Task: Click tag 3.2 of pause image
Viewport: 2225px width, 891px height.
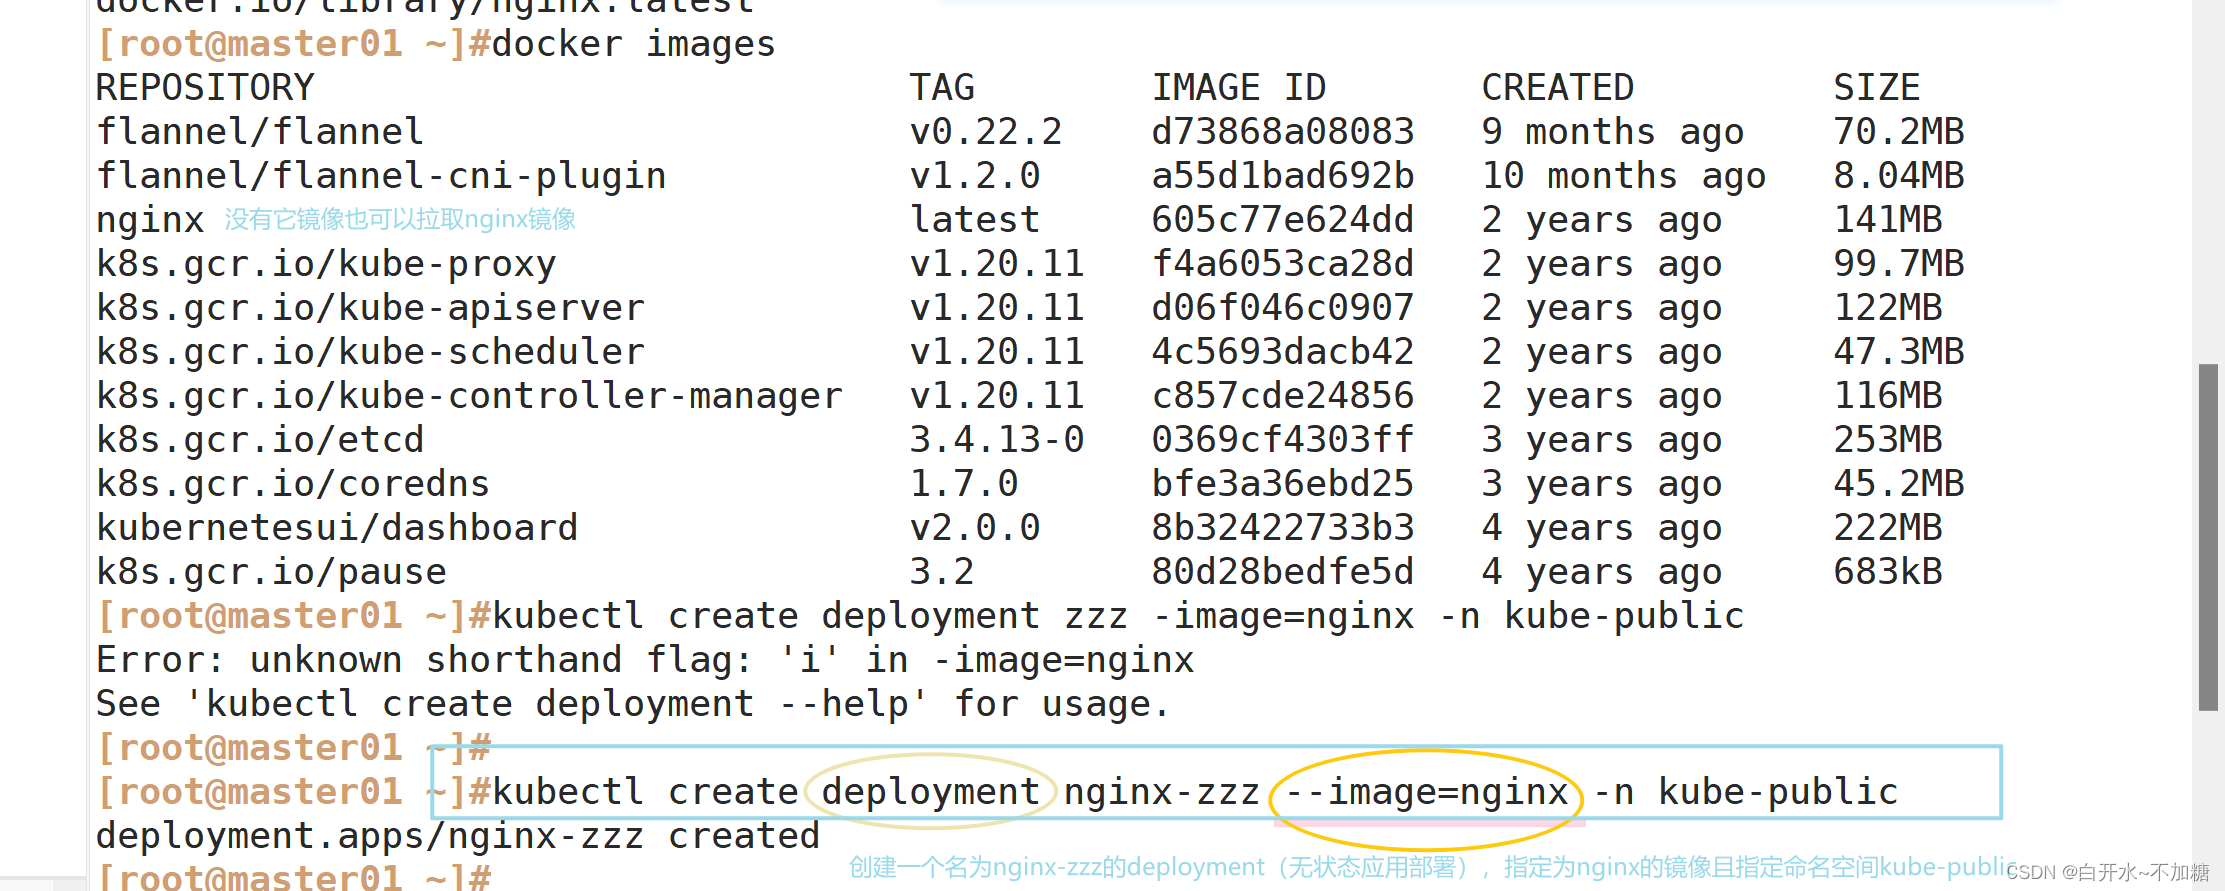Action: click(942, 572)
